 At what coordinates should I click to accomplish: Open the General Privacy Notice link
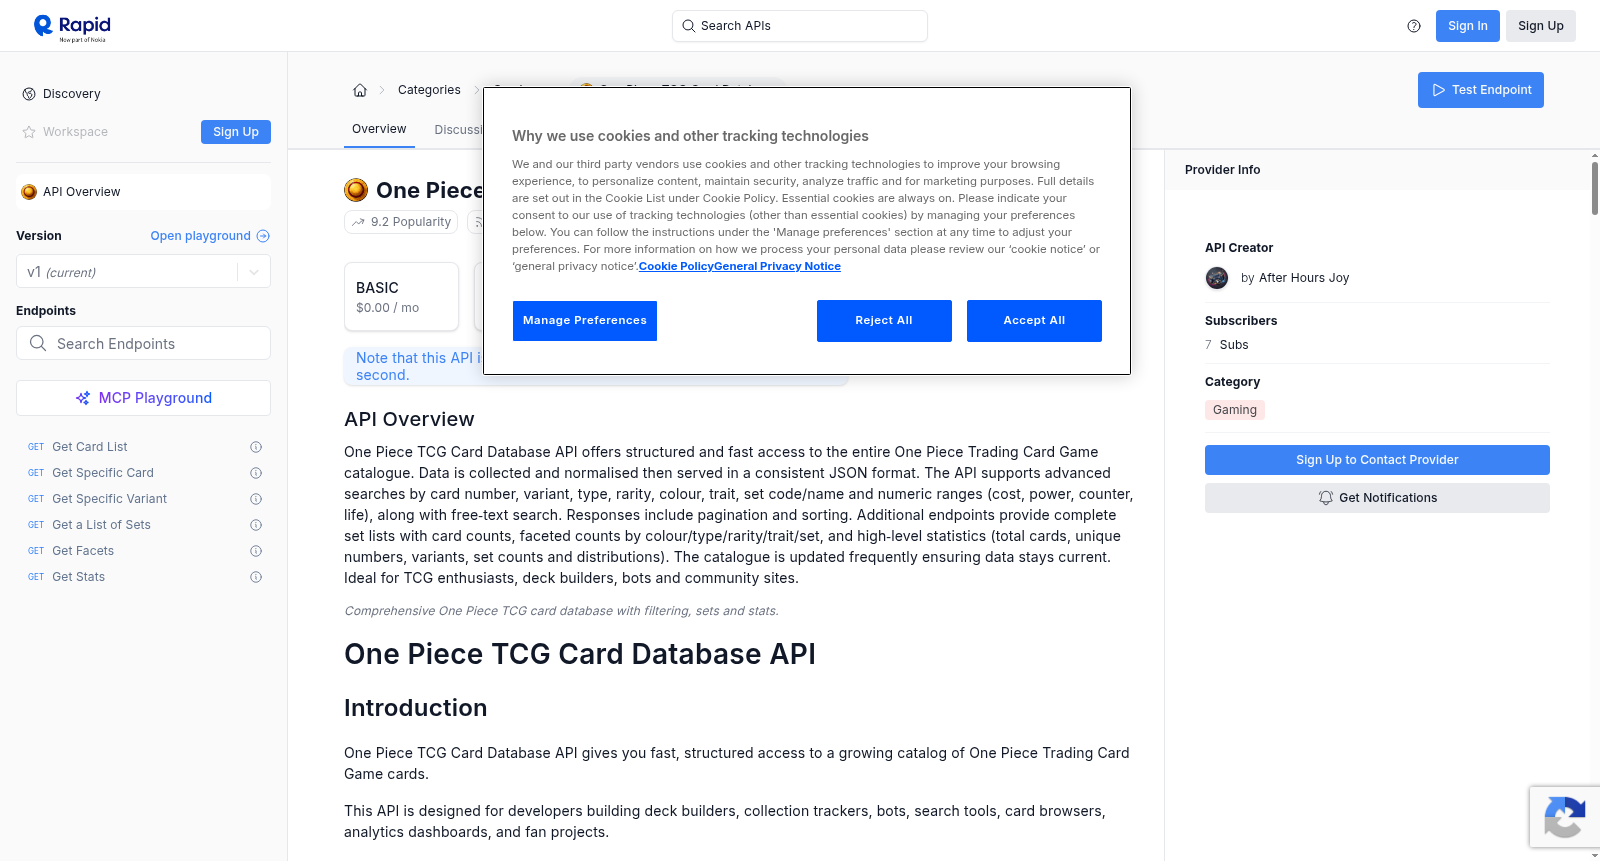pyautogui.click(x=777, y=266)
